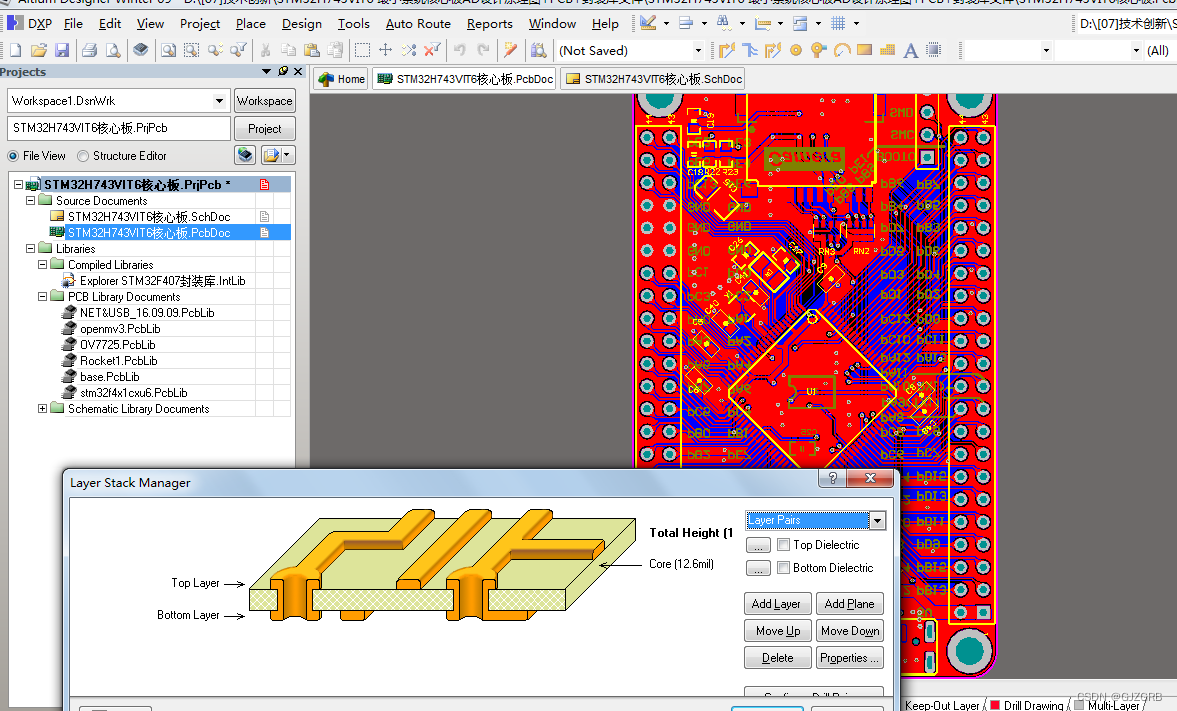Click the Move Up button
The width and height of the screenshot is (1177, 711).
click(778, 631)
